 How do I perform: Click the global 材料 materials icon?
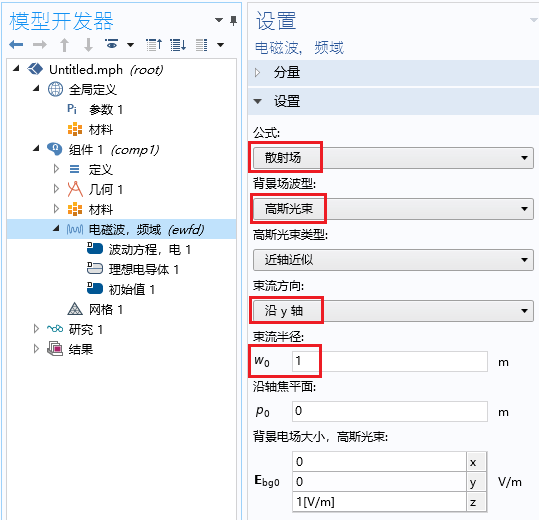click(x=75, y=129)
